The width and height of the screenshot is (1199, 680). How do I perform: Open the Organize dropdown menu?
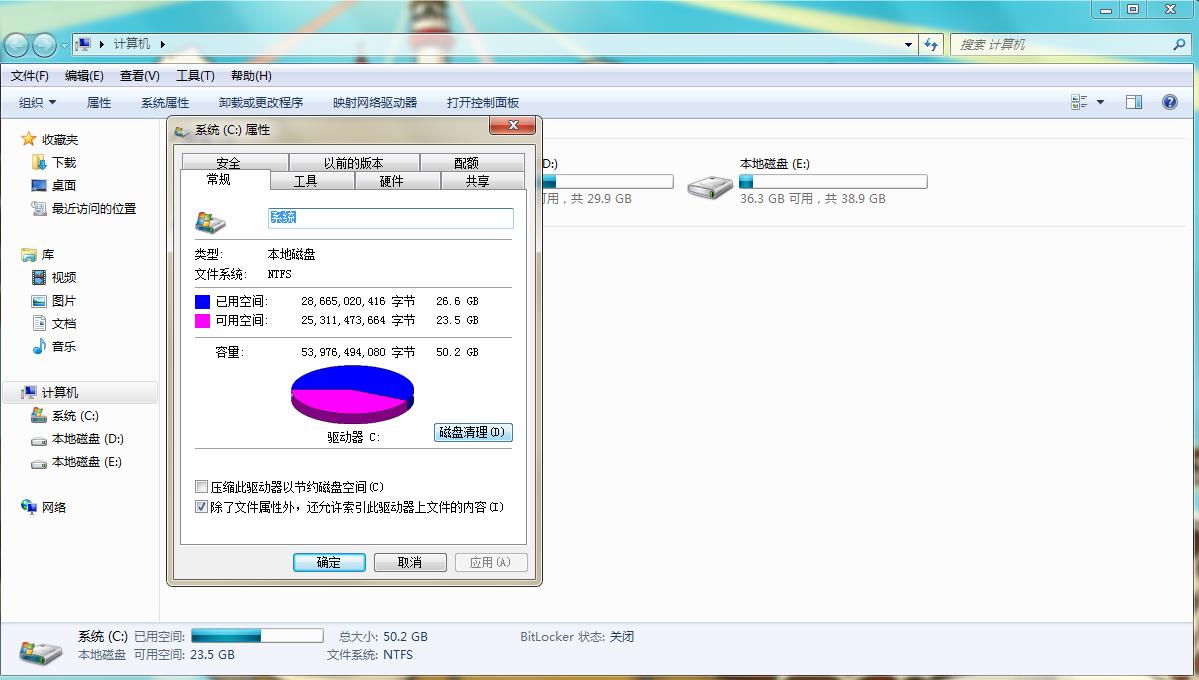[37, 102]
